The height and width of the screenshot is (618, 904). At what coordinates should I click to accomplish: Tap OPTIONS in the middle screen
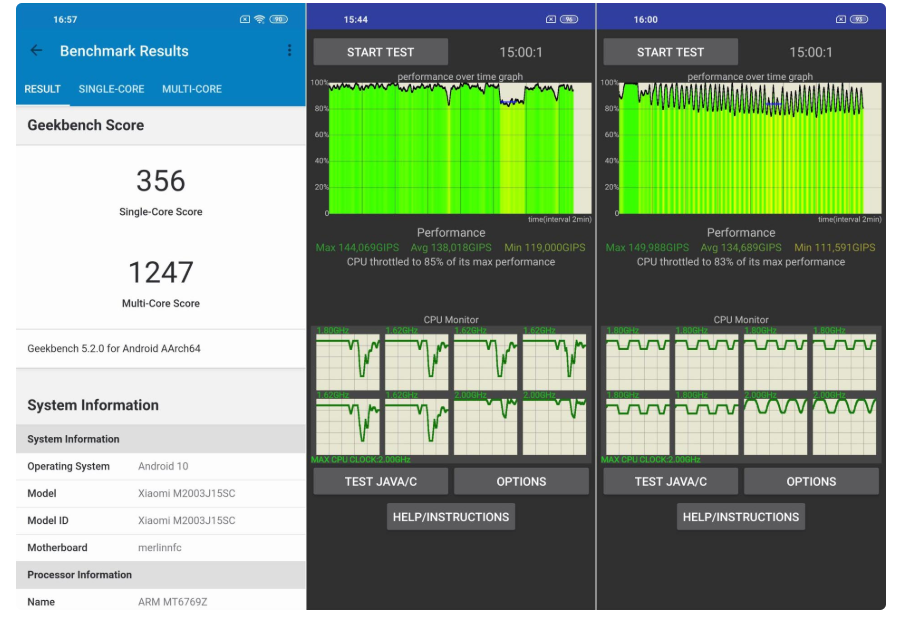point(521,481)
